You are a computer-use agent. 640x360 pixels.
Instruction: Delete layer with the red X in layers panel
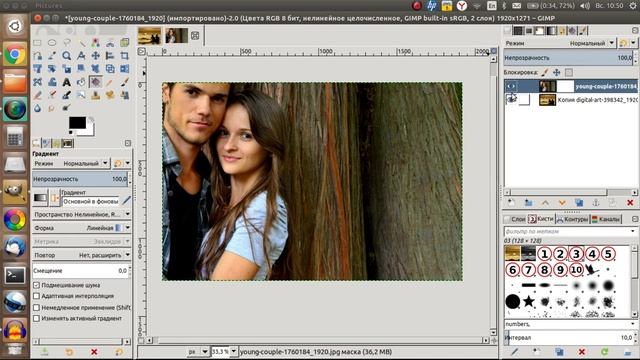tap(630, 202)
